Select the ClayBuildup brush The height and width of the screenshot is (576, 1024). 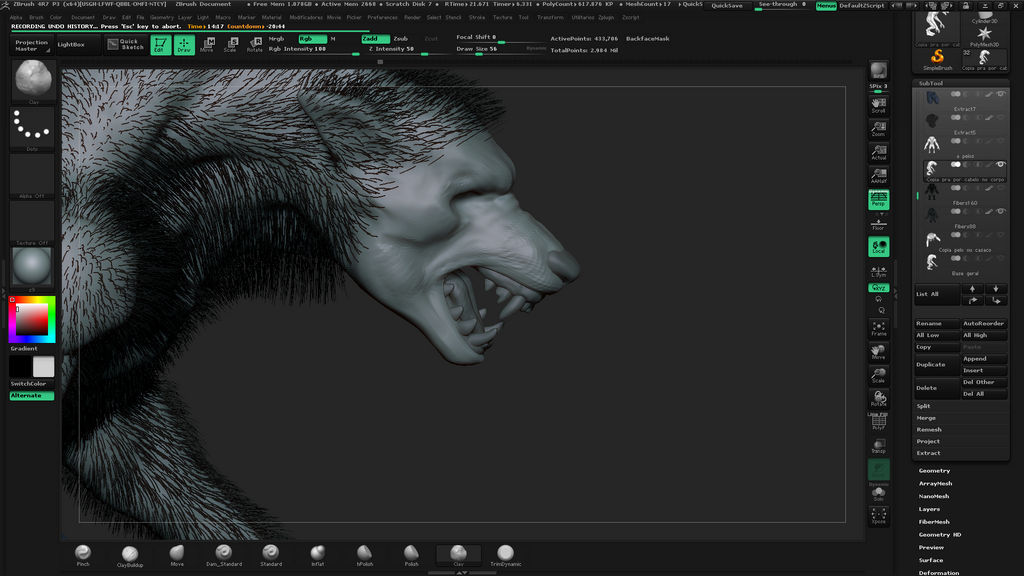click(130, 554)
